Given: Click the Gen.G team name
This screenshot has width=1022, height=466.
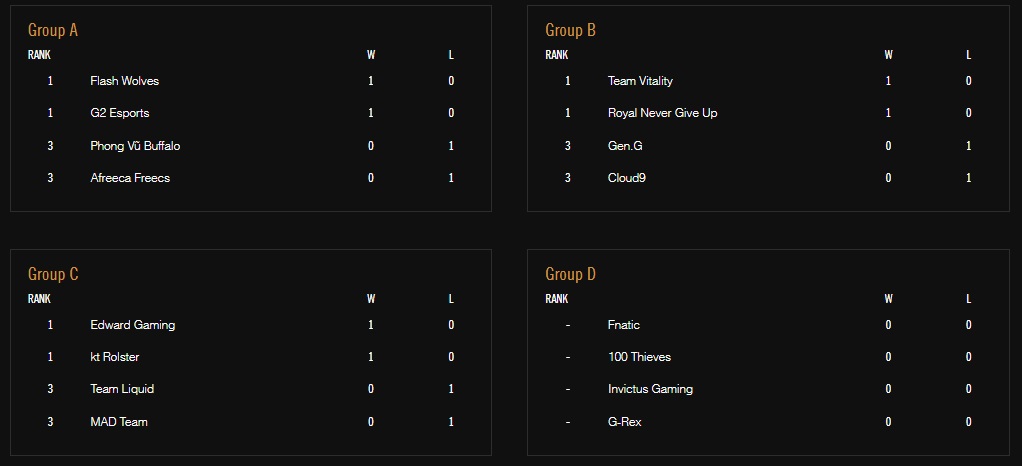Looking at the screenshot, I should 625,146.
